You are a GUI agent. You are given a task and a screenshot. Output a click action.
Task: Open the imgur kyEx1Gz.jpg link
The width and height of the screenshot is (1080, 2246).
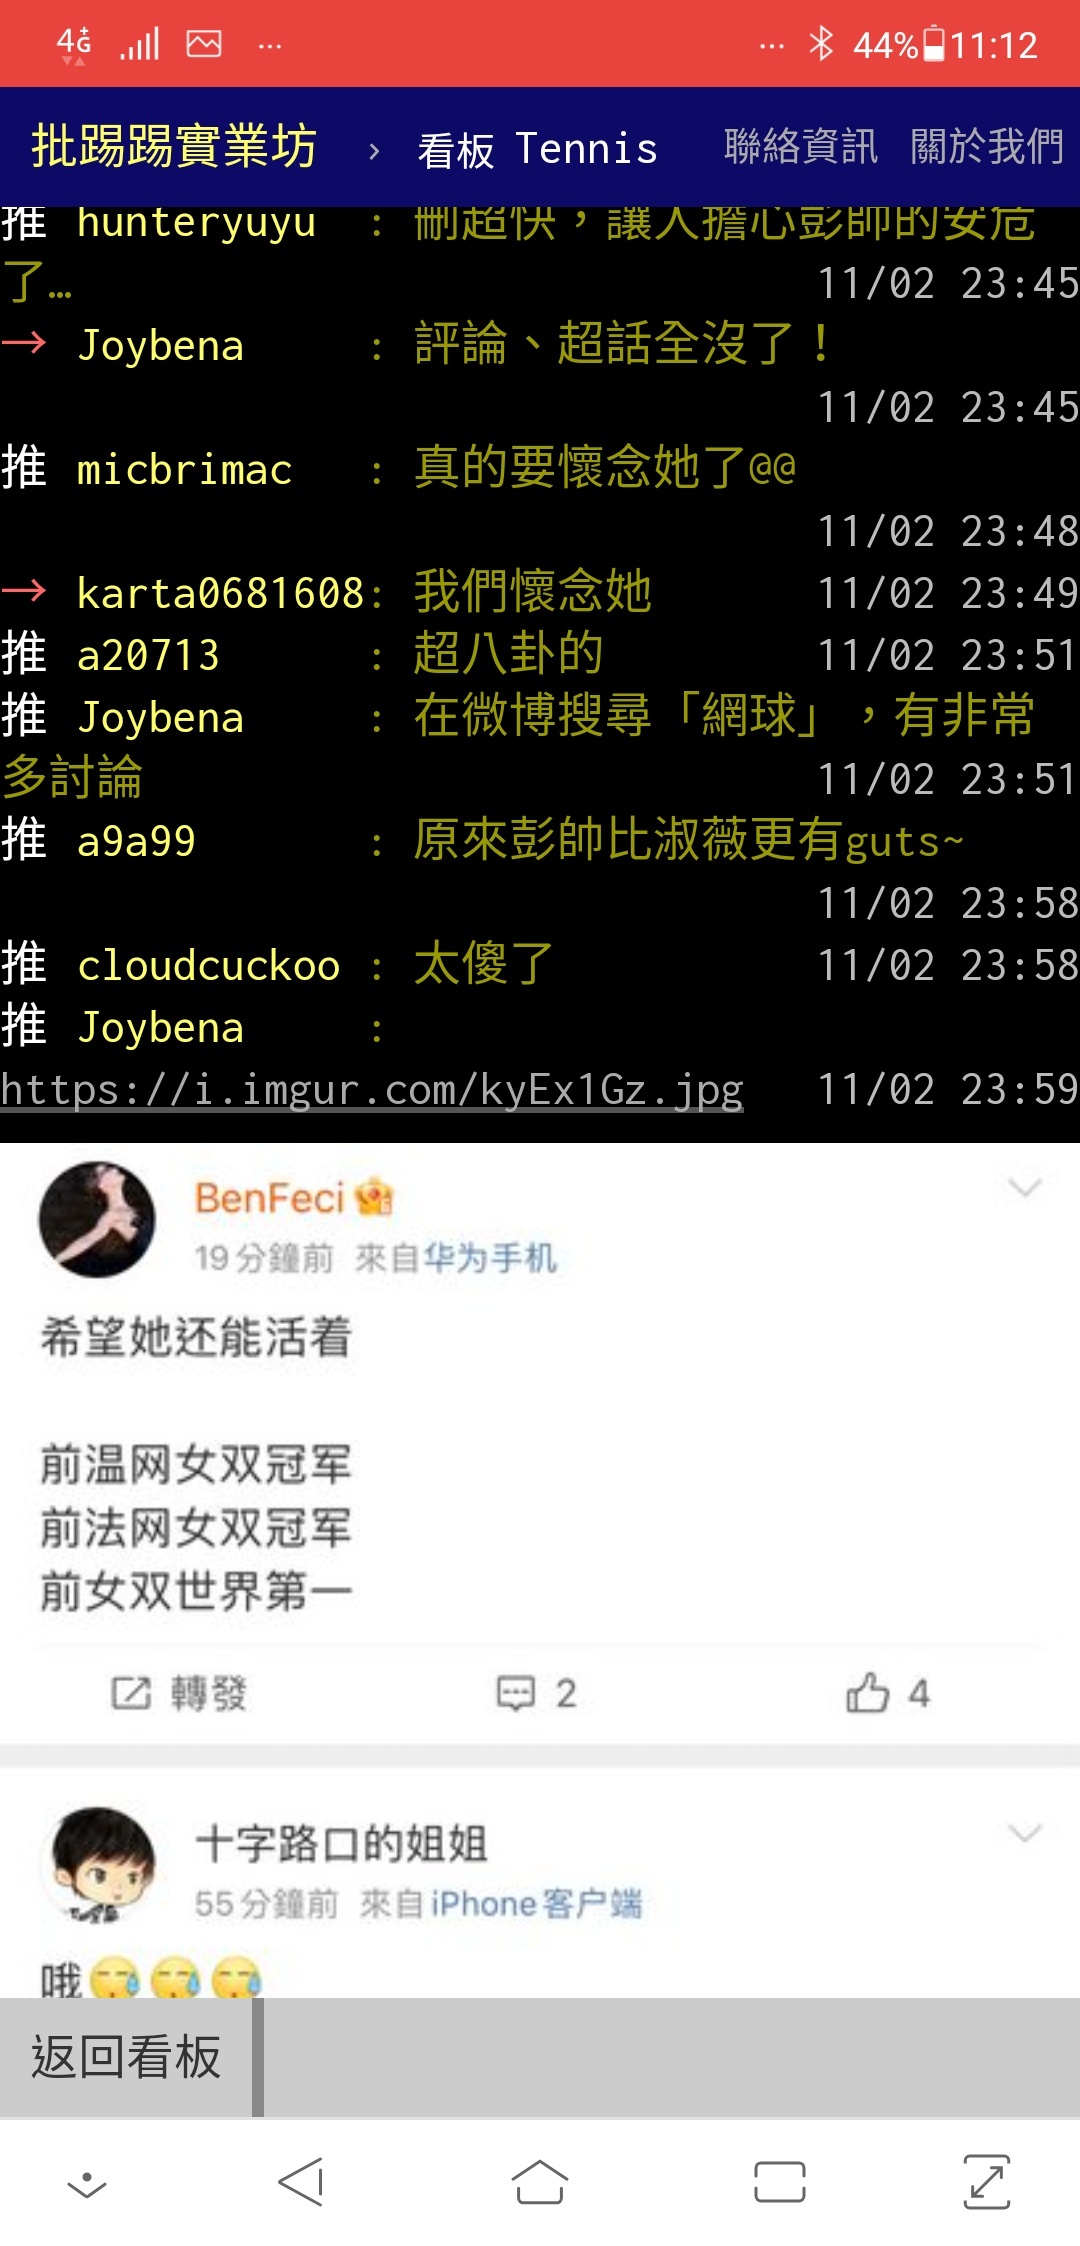(x=372, y=1090)
